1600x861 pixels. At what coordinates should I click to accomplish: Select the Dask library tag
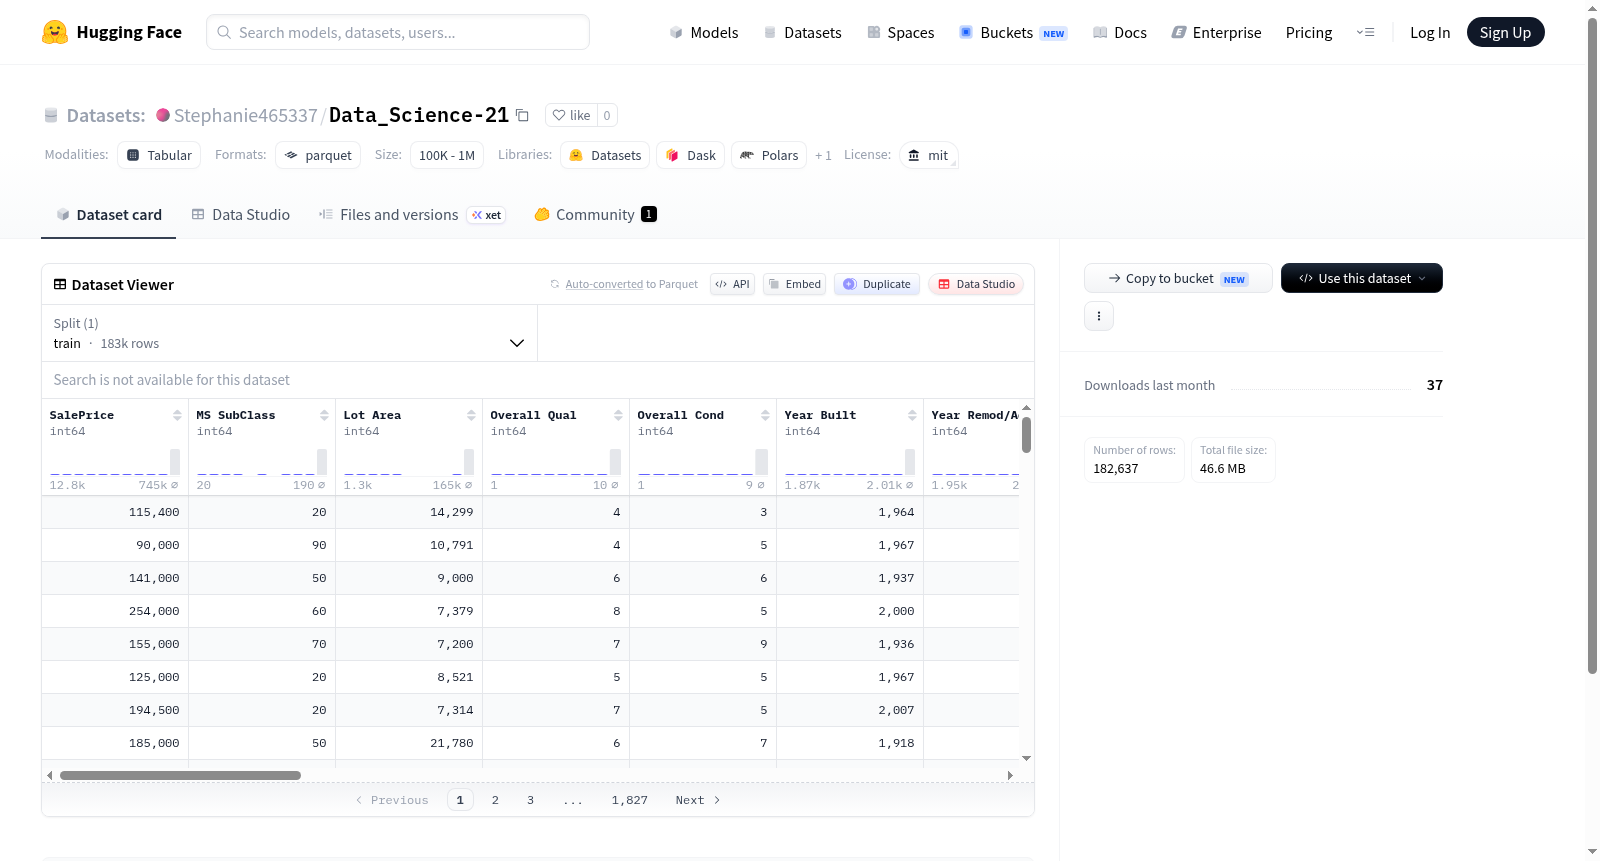(x=691, y=155)
